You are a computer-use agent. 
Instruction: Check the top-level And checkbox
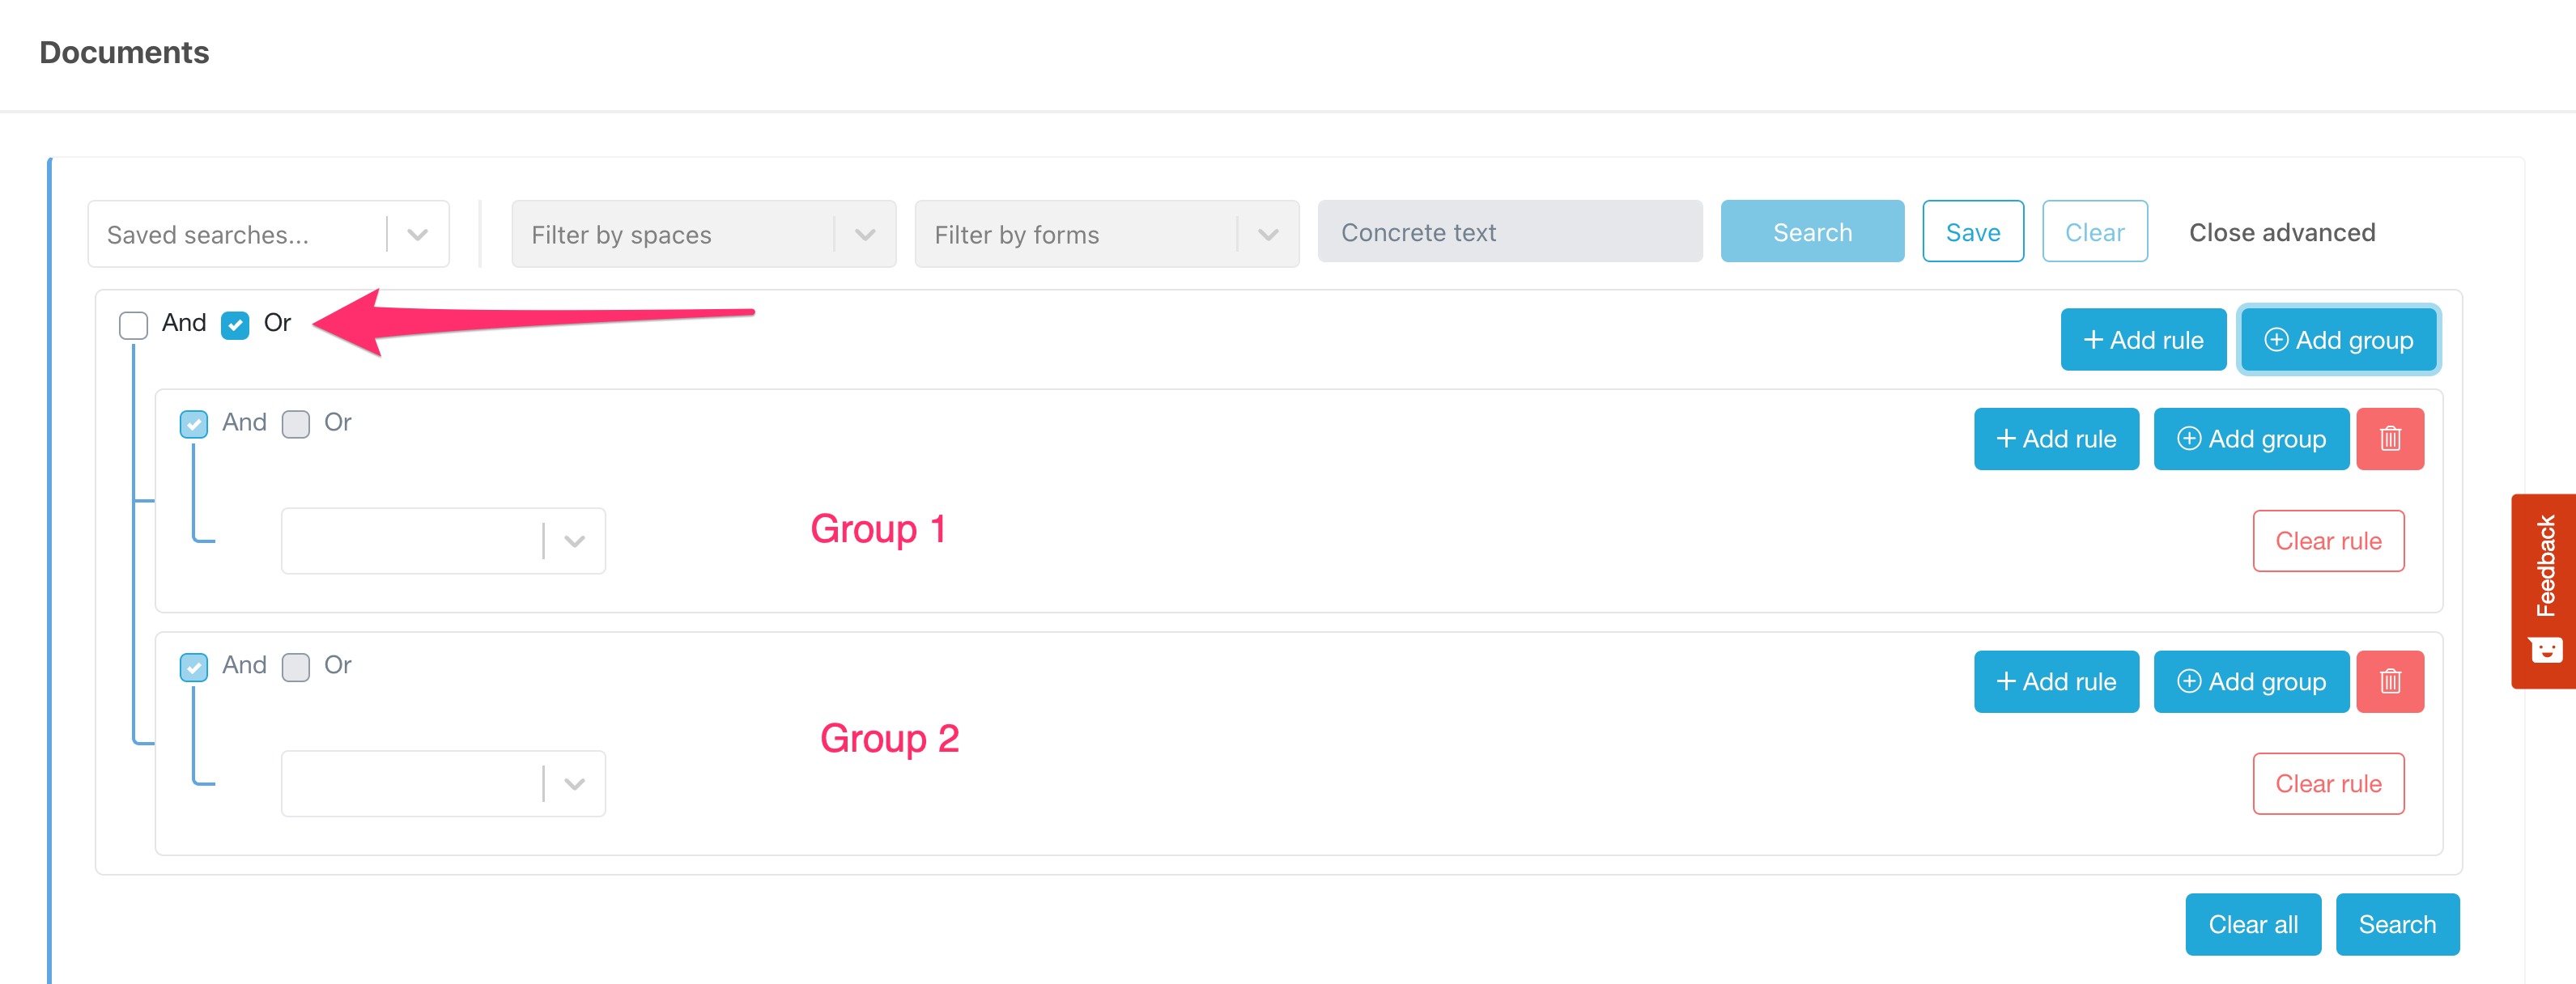coord(133,325)
